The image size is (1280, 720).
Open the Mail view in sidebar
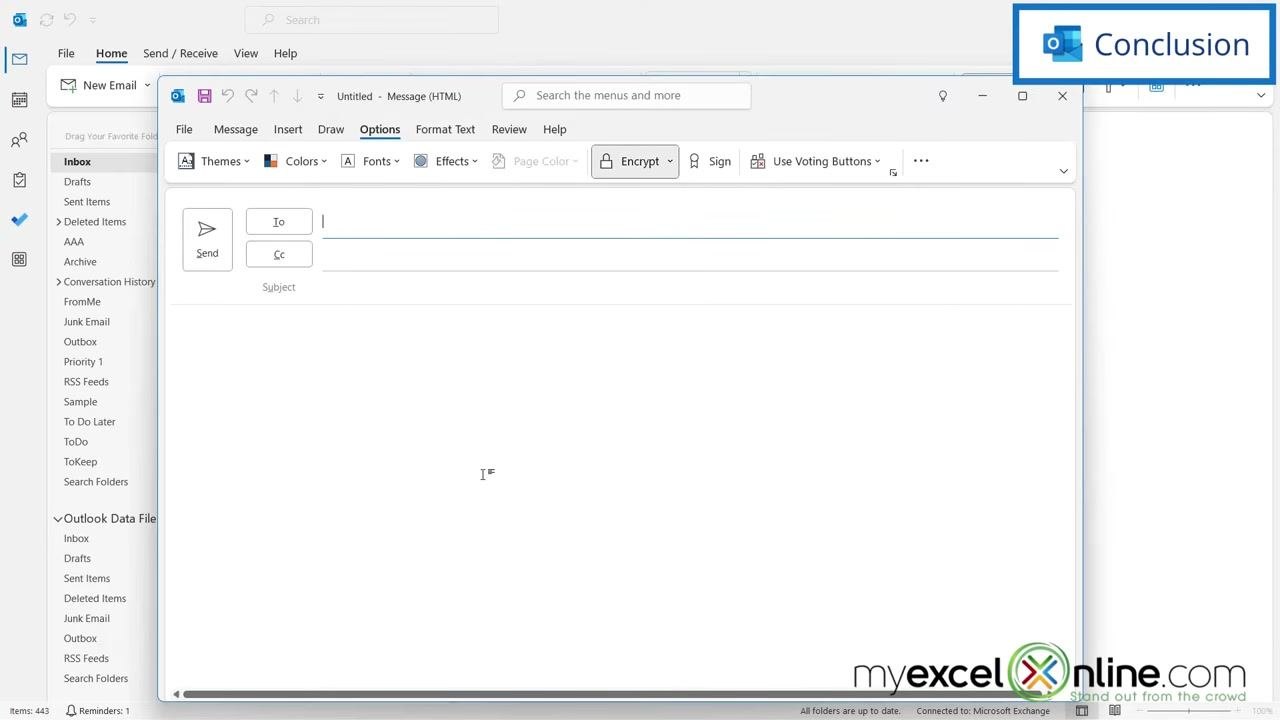pos(19,60)
